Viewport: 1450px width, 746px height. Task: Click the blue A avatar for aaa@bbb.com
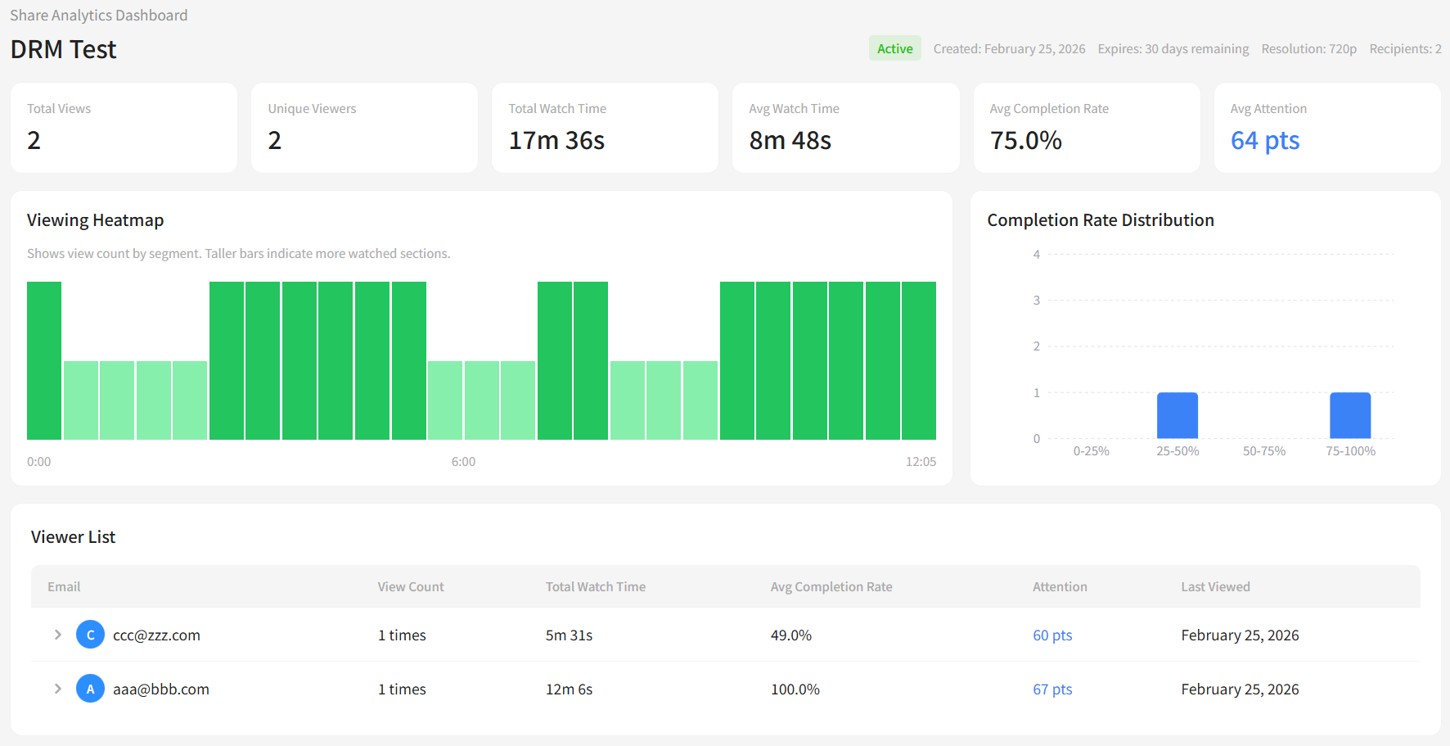(90, 688)
